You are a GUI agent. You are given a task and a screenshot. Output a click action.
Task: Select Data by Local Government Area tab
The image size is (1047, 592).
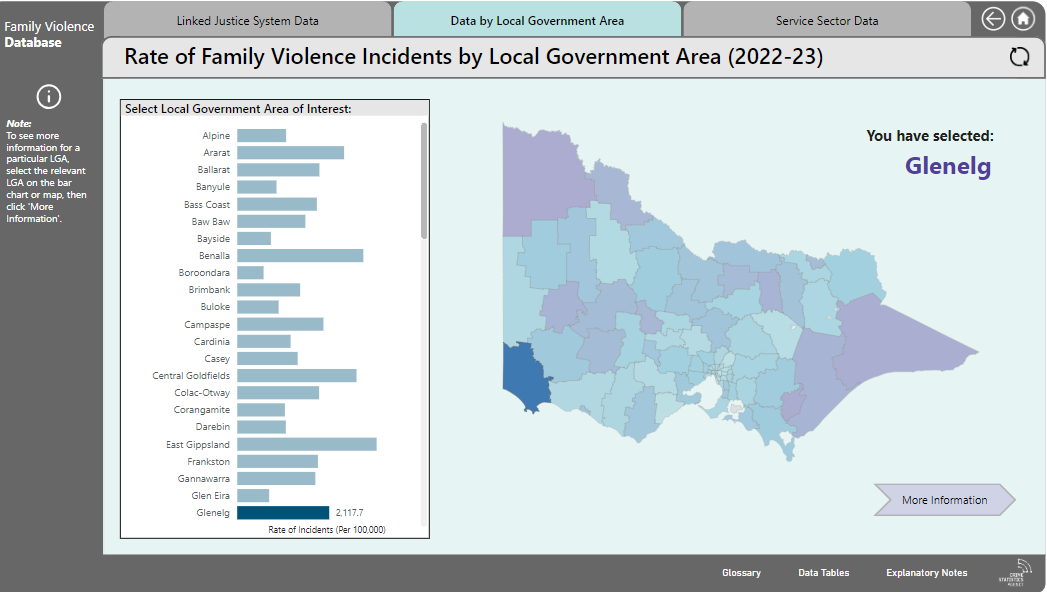point(537,21)
